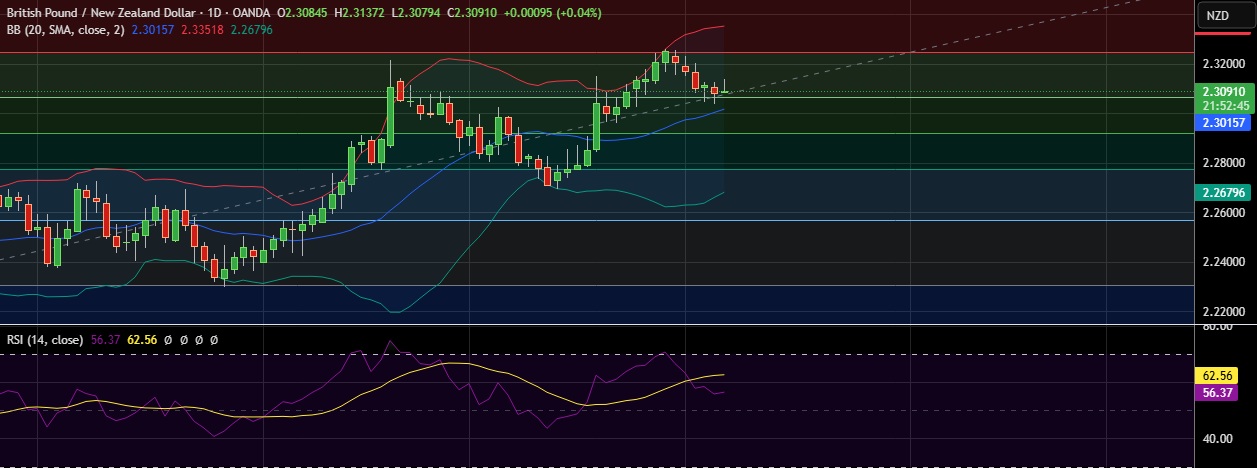Click the 56.37 value in RSI legend
Screen dimensions: 1257x468
tap(105, 340)
